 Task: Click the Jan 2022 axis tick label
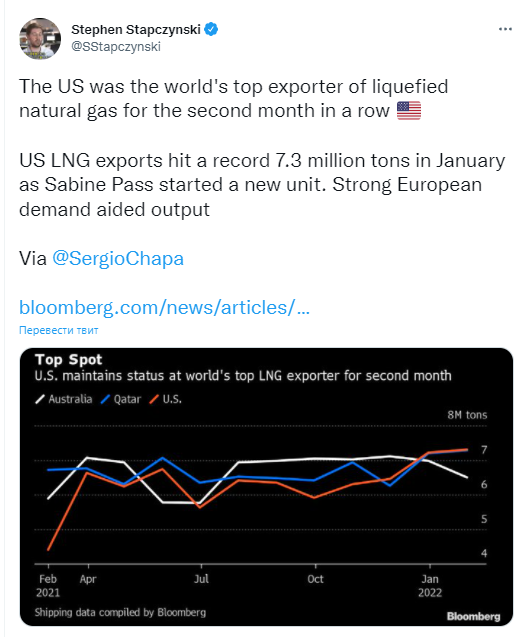click(430, 585)
